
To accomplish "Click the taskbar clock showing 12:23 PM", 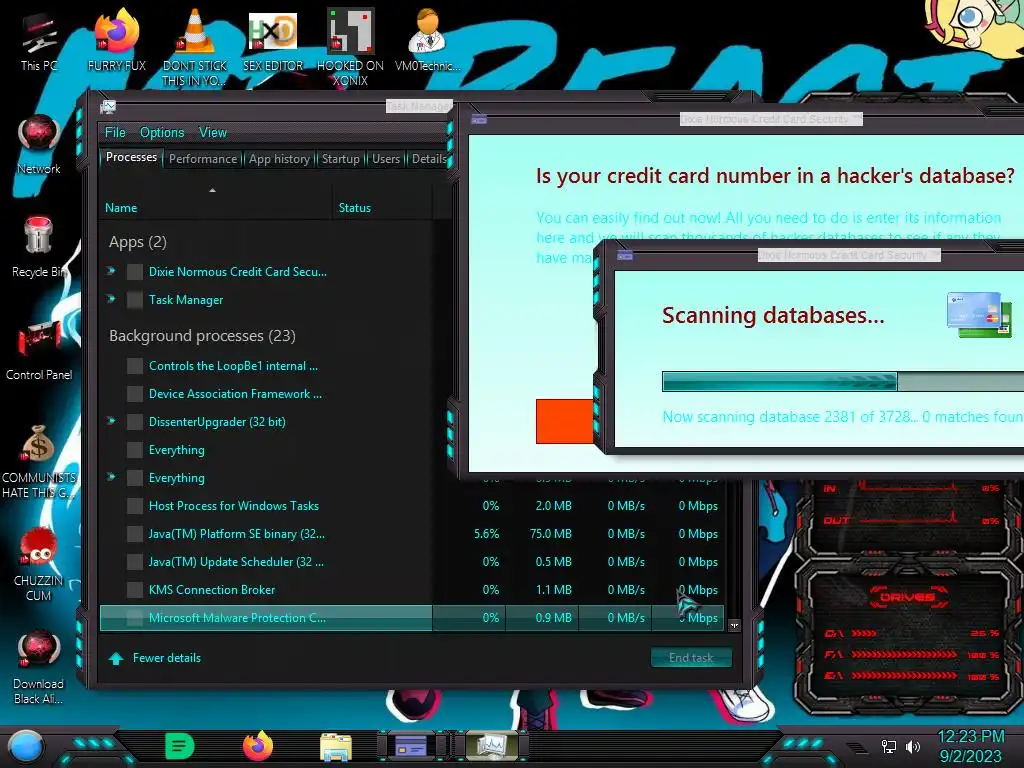I will [x=970, y=737].
